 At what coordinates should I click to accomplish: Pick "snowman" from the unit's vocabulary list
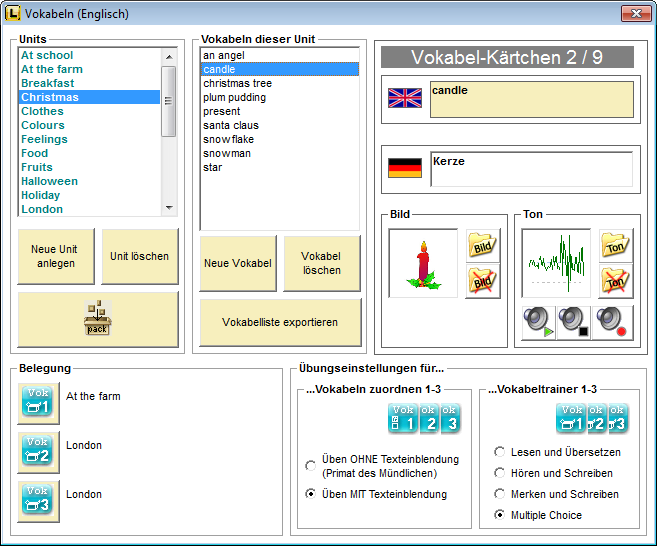click(x=227, y=153)
